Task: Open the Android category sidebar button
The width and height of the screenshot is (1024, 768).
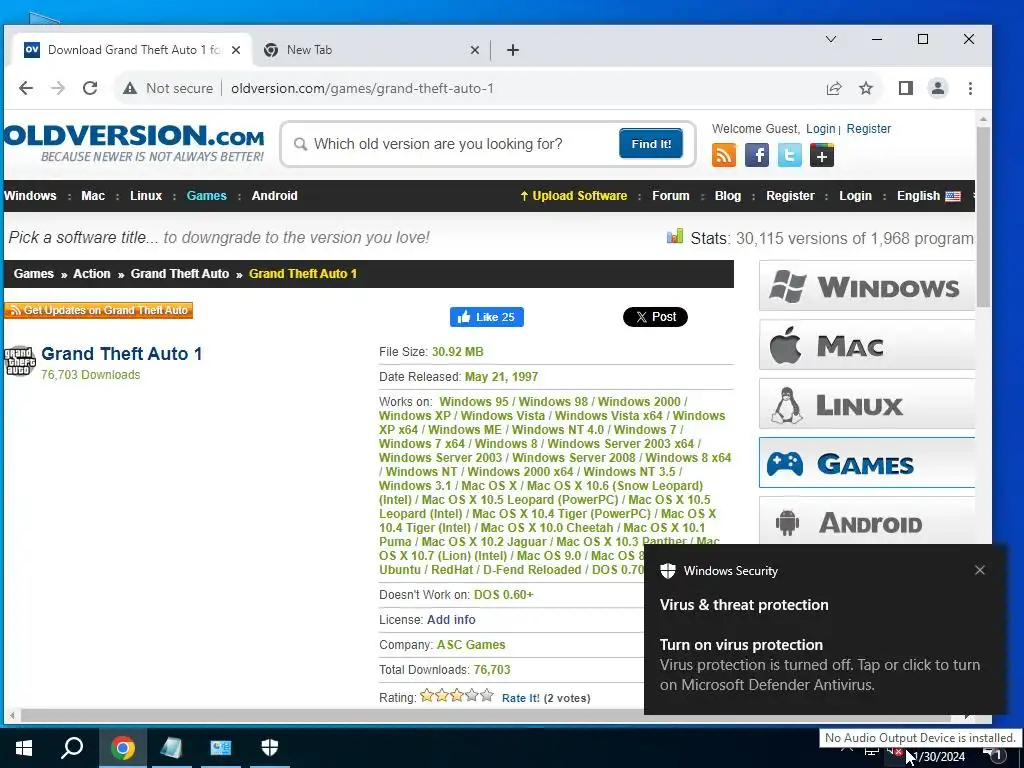Action: (867, 522)
